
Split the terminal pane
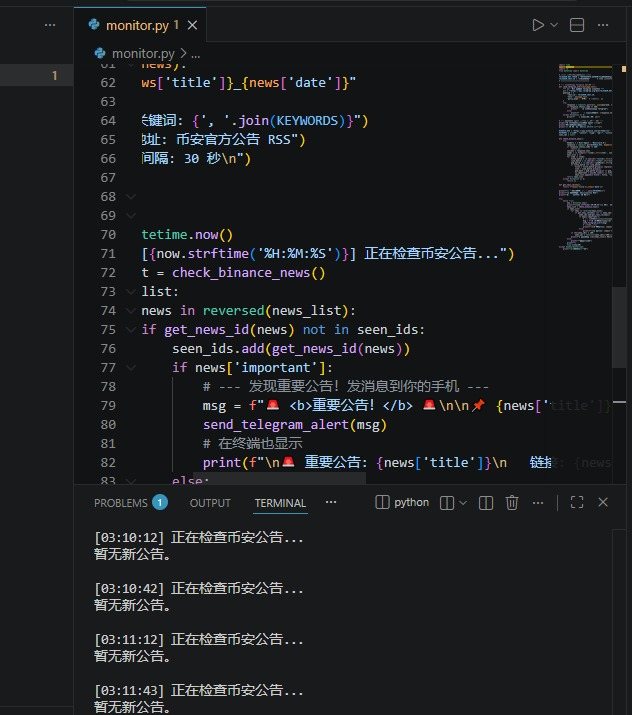pos(486,503)
